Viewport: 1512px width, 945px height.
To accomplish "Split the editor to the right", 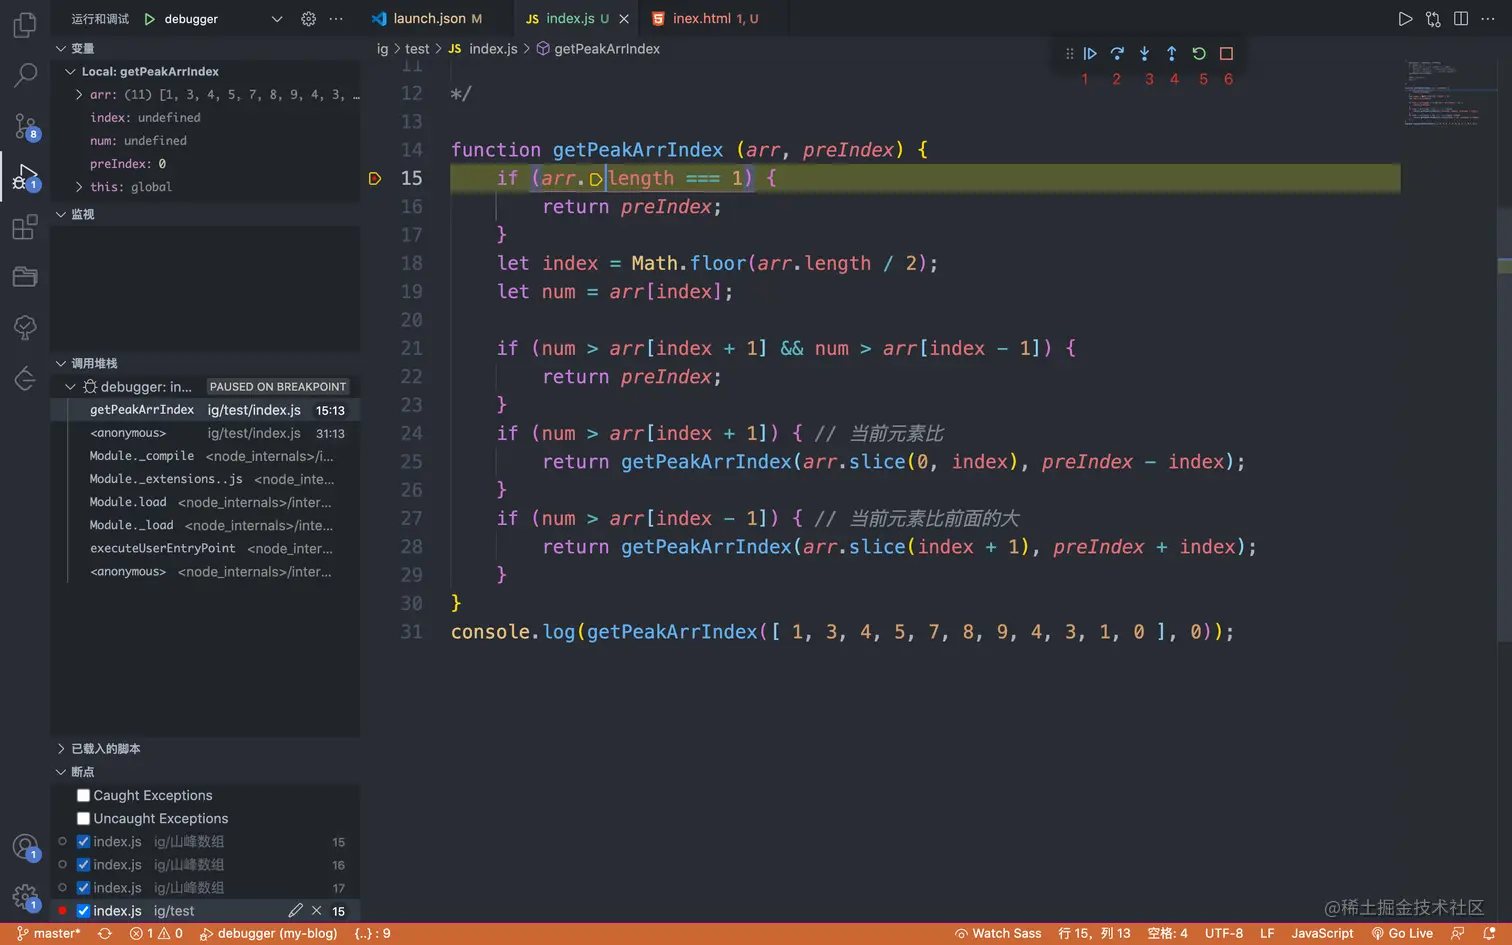I will (1461, 19).
